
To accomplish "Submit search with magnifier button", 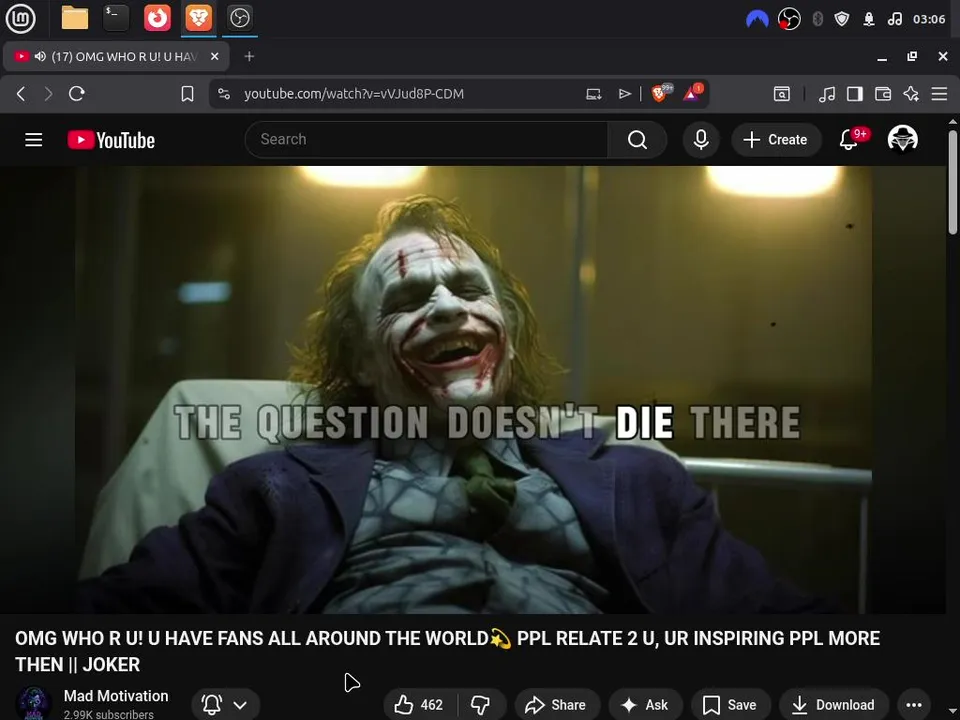I will click(637, 140).
